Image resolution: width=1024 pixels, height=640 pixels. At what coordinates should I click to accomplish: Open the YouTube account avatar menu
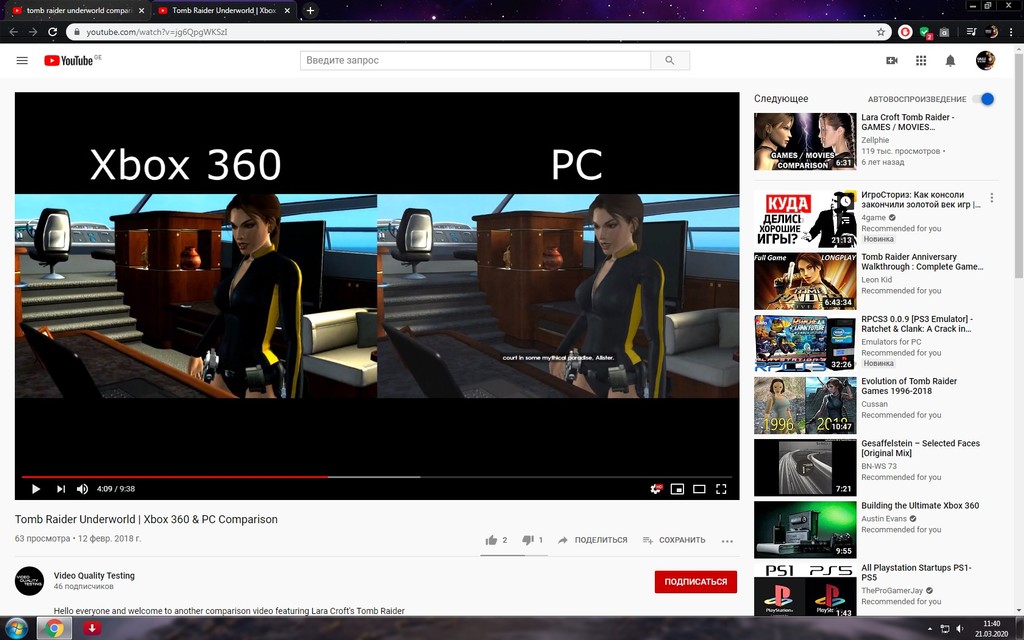click(x=985, y=60)
